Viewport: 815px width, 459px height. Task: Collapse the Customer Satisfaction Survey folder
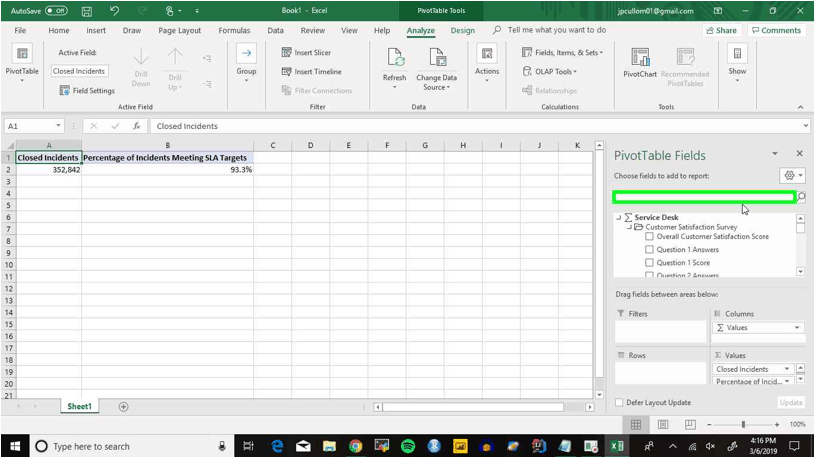pos(629,227)
